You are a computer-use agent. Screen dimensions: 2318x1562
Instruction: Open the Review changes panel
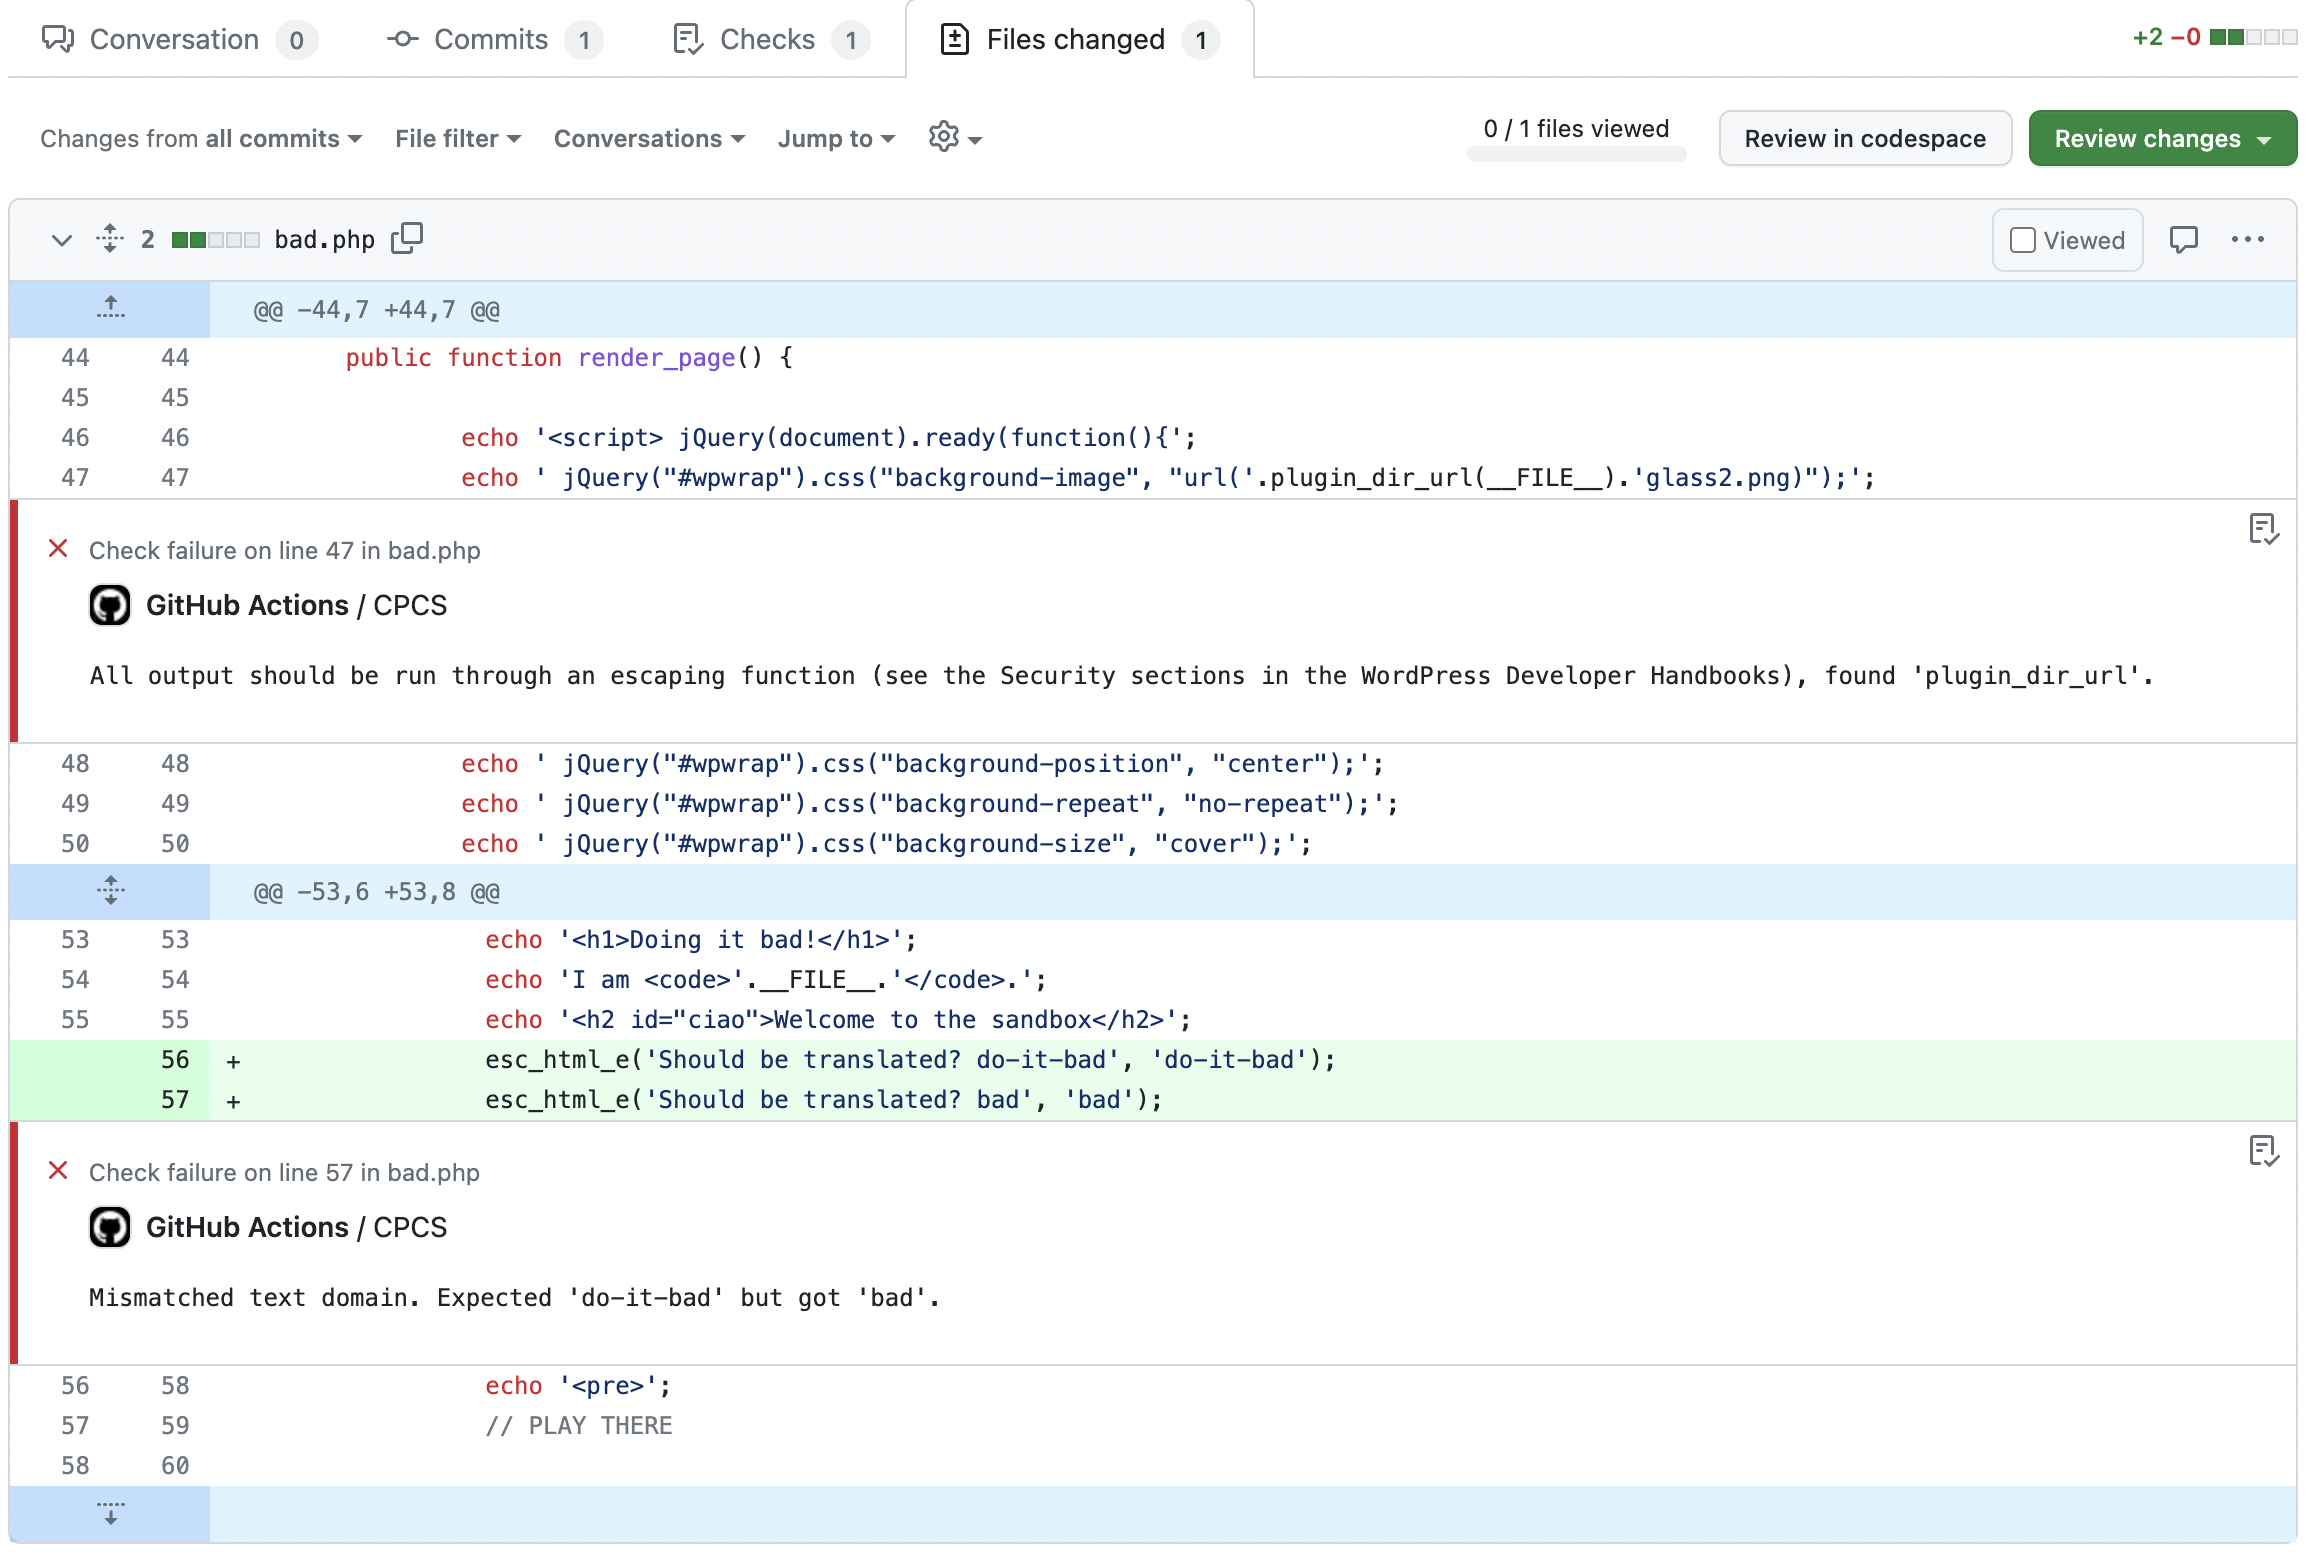pos(2161,138)
